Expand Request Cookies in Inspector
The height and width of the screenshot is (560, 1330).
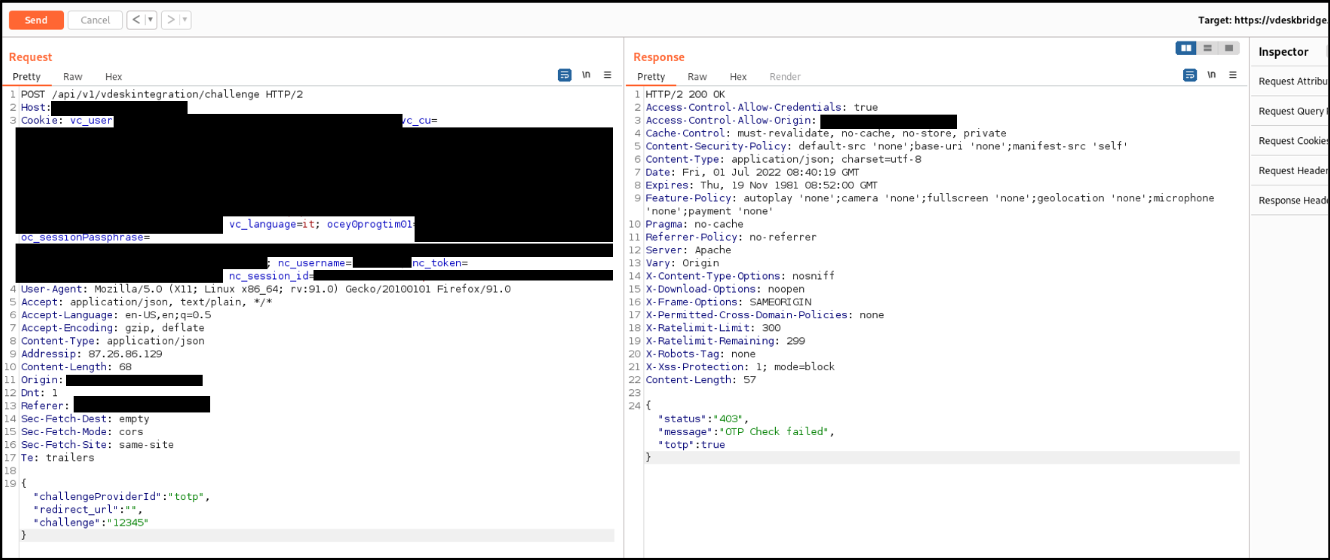pos(1290,141)
